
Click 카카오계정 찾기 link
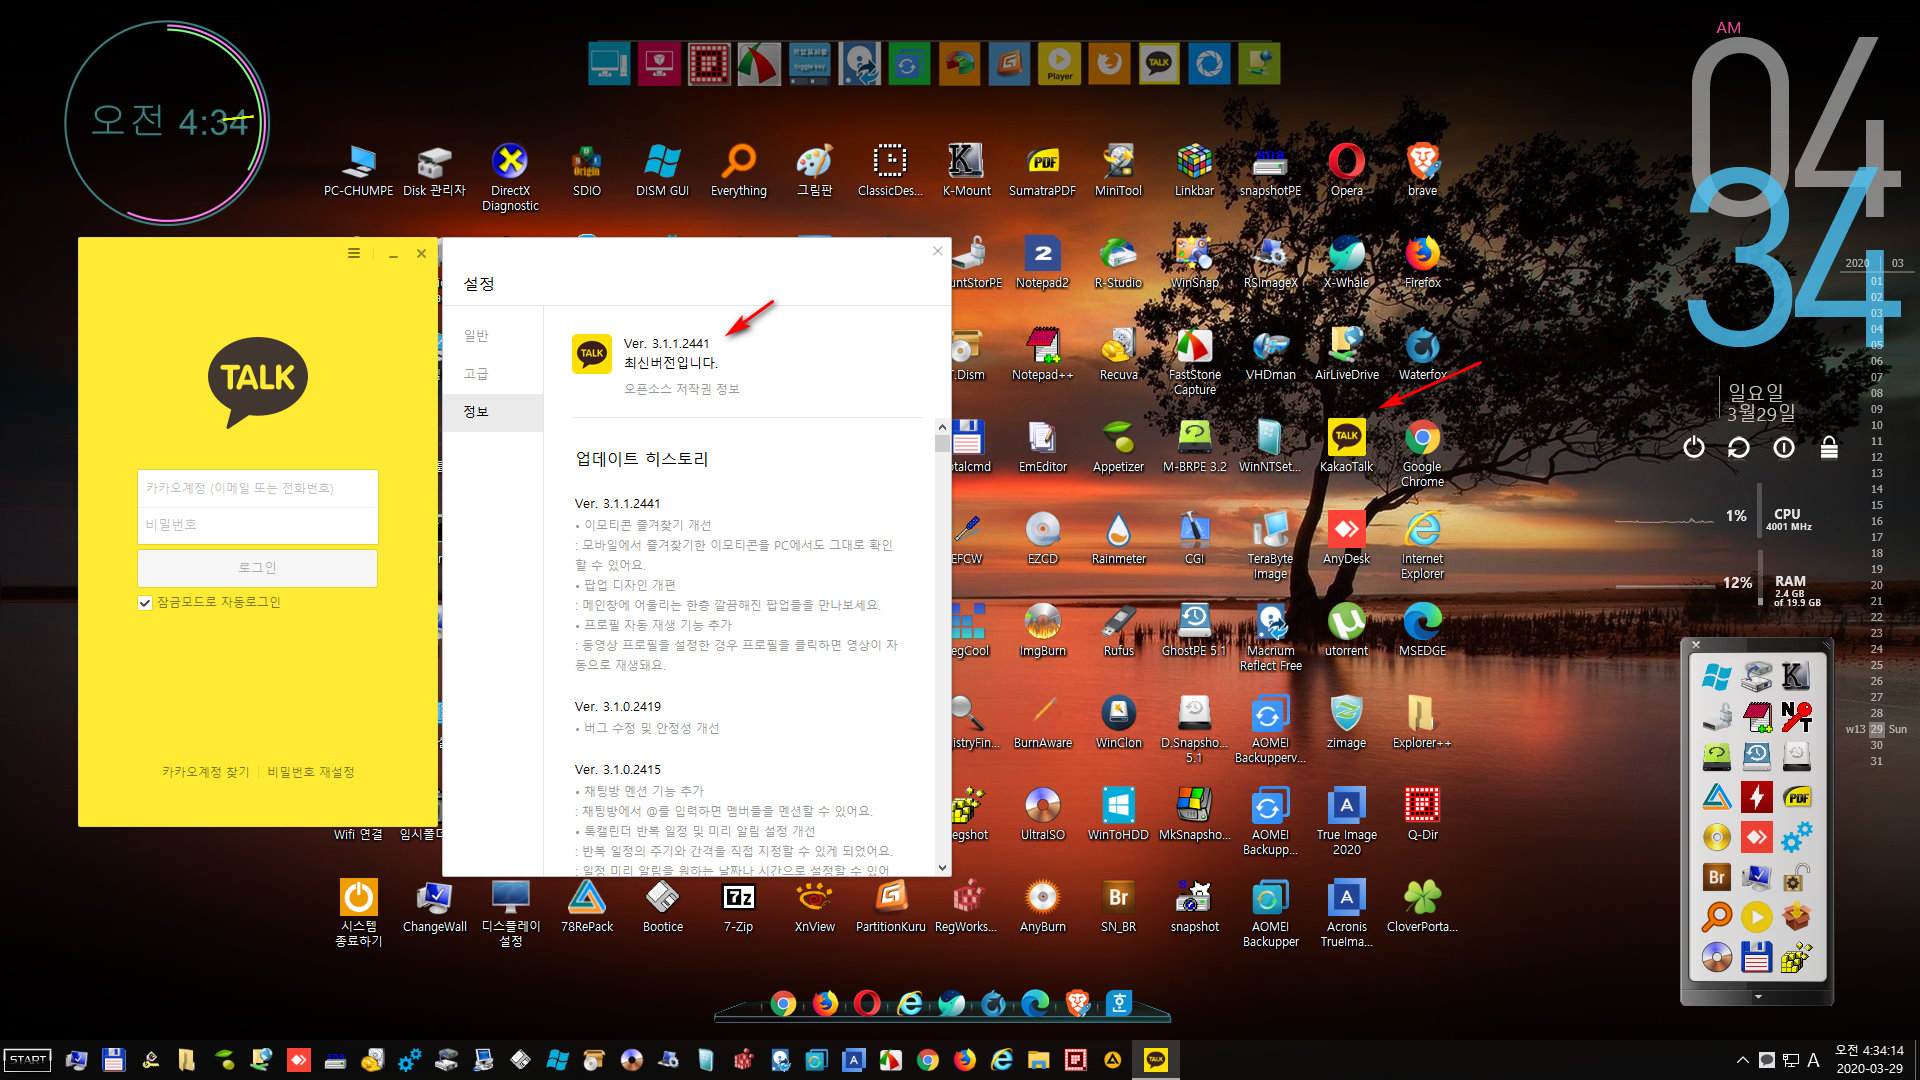205,772
